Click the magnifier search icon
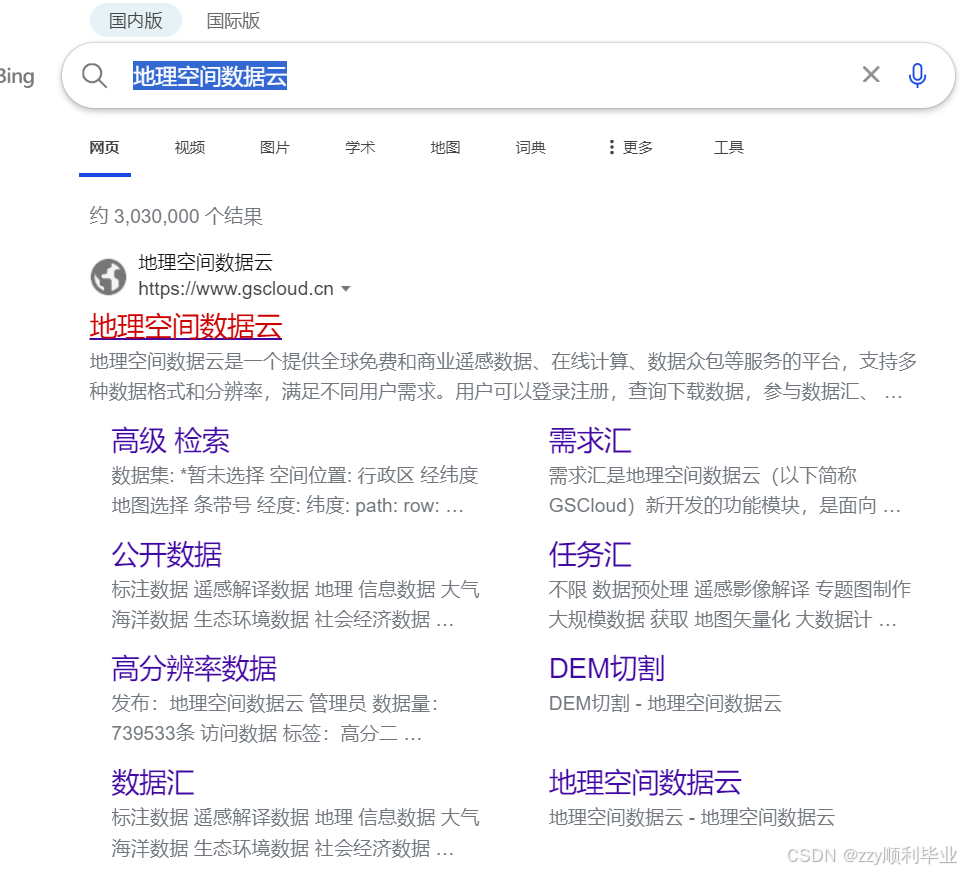961x873 pixels. click(x=94, y=76)
